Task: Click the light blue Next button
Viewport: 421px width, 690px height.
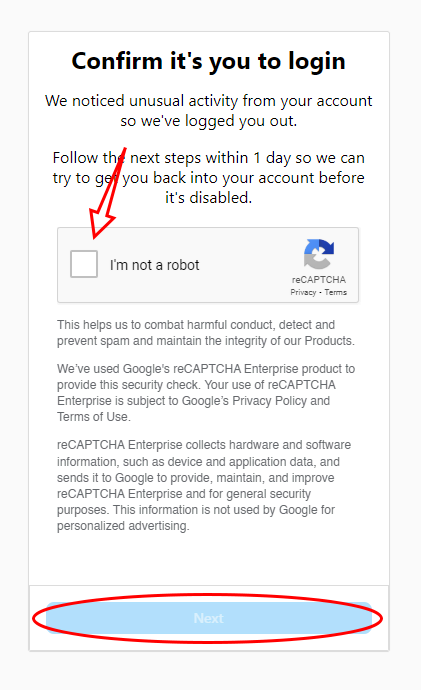Action: click(209, 618)
